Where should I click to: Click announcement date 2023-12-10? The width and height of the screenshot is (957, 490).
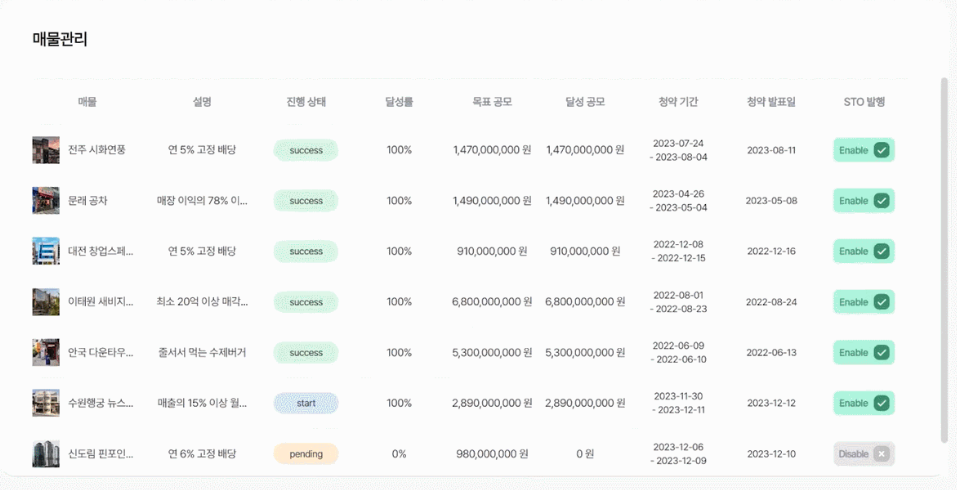[771, 454]
